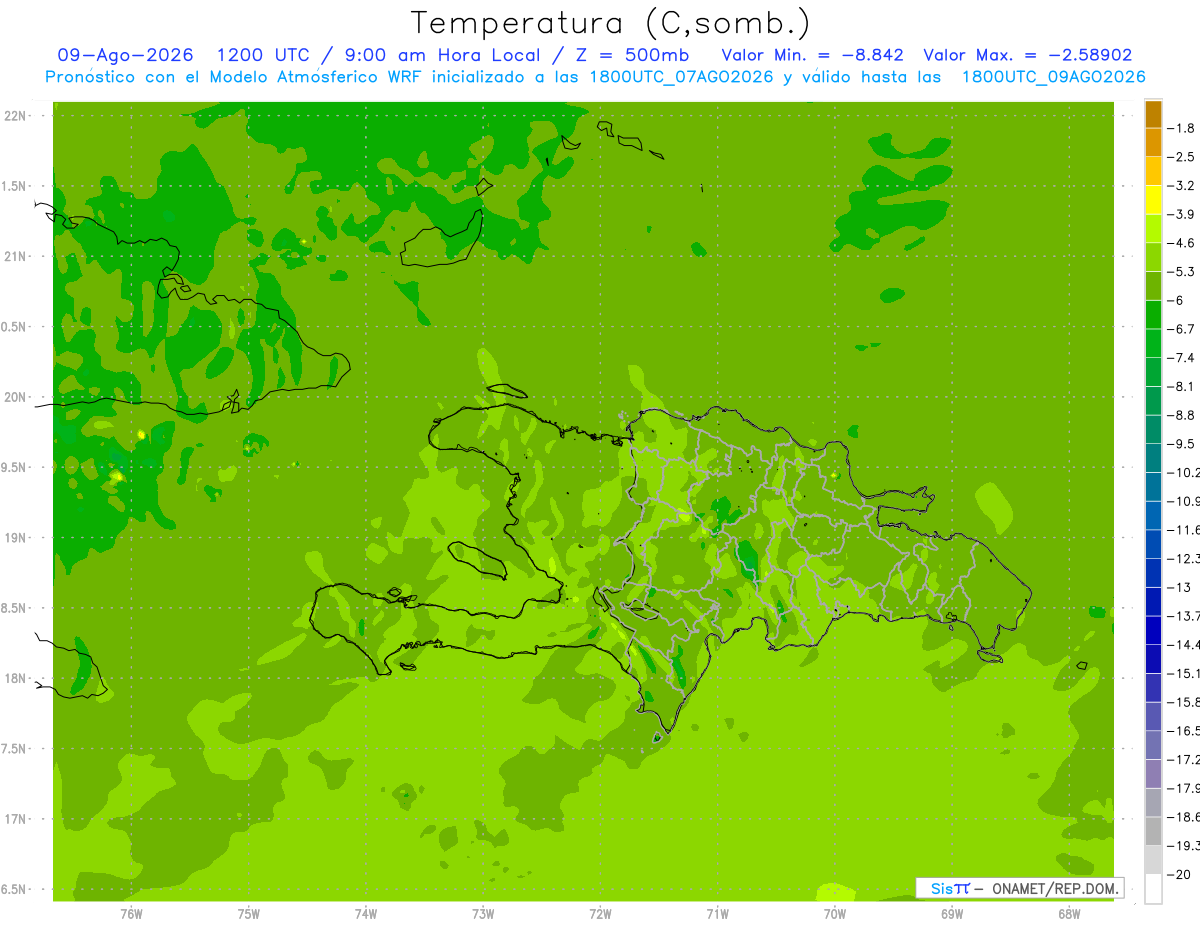Pick the green swatch between -6 and -6.7

click(x=1153, y=314)
